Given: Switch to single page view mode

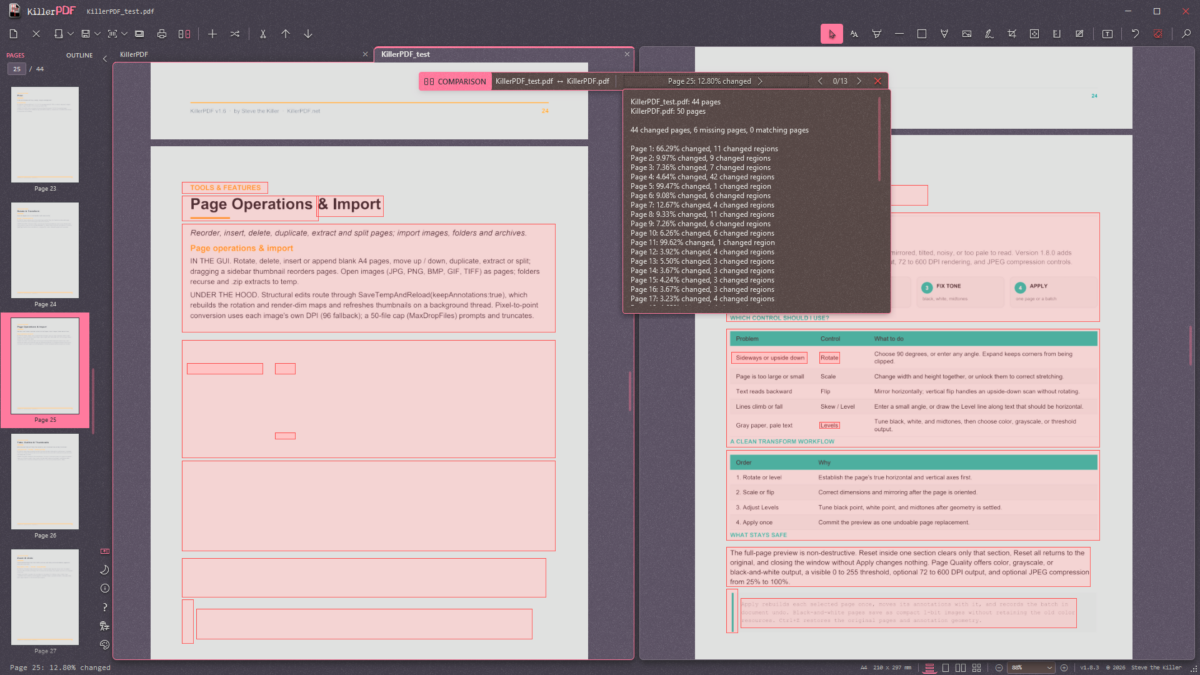Looking at the screenshot, I should click(946, 667).
